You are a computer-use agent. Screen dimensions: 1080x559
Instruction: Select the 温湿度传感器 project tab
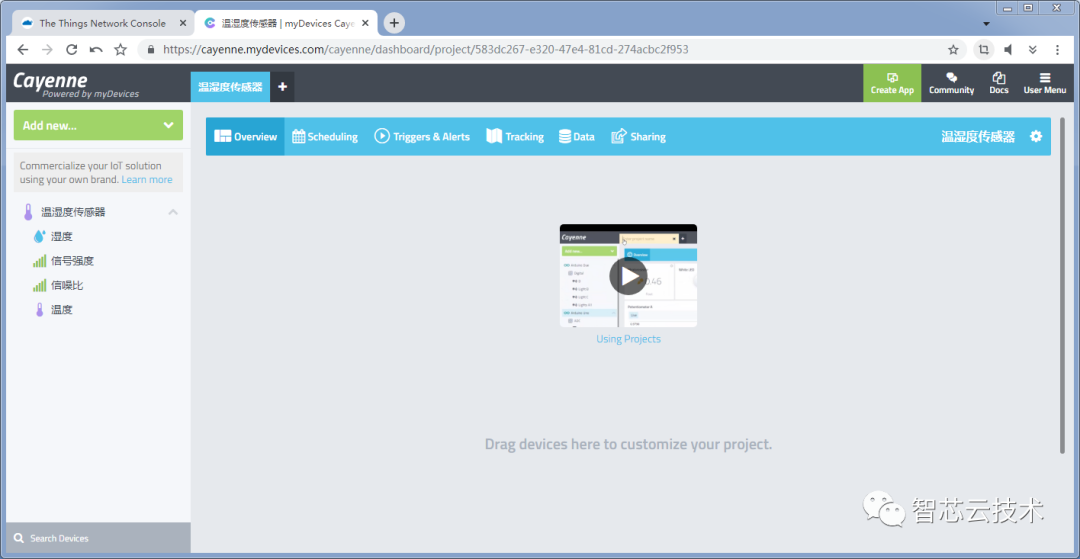230,87
